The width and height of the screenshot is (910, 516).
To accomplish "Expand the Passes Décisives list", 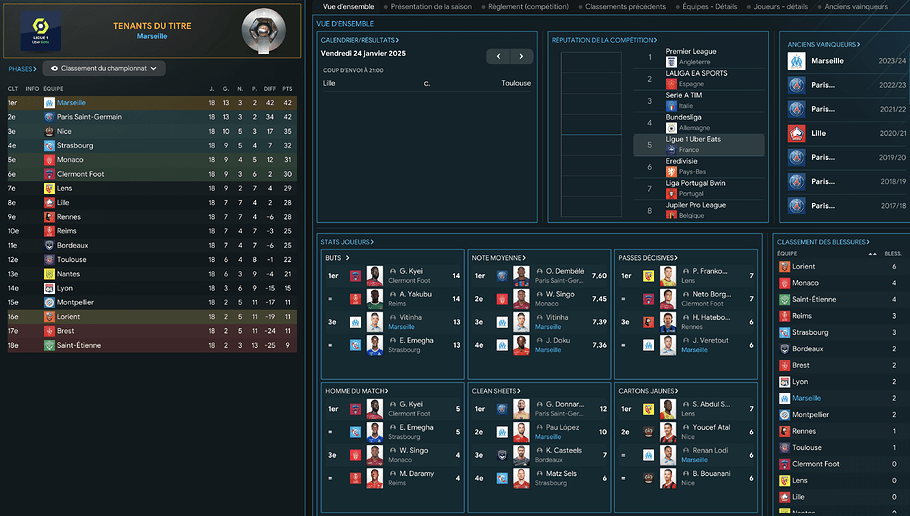I will (x=648, y=258).
